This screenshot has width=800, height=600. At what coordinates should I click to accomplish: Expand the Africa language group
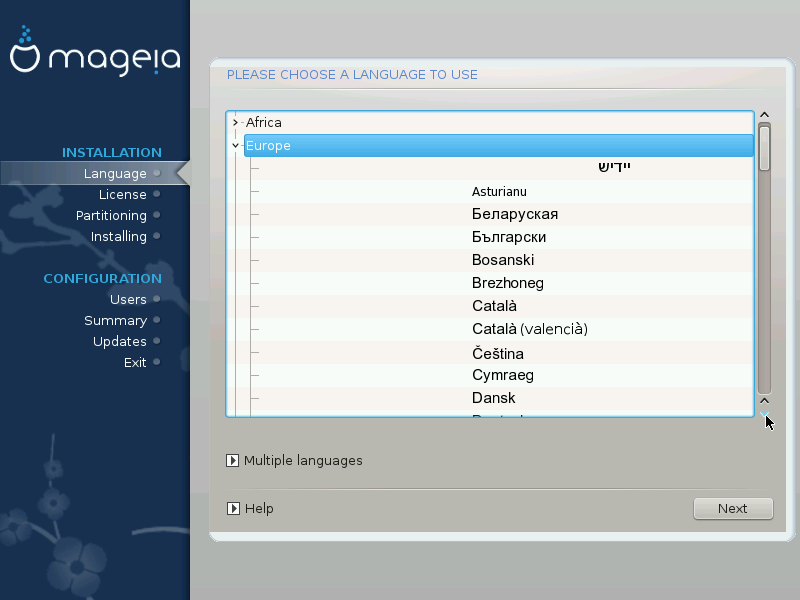point(235,122)
